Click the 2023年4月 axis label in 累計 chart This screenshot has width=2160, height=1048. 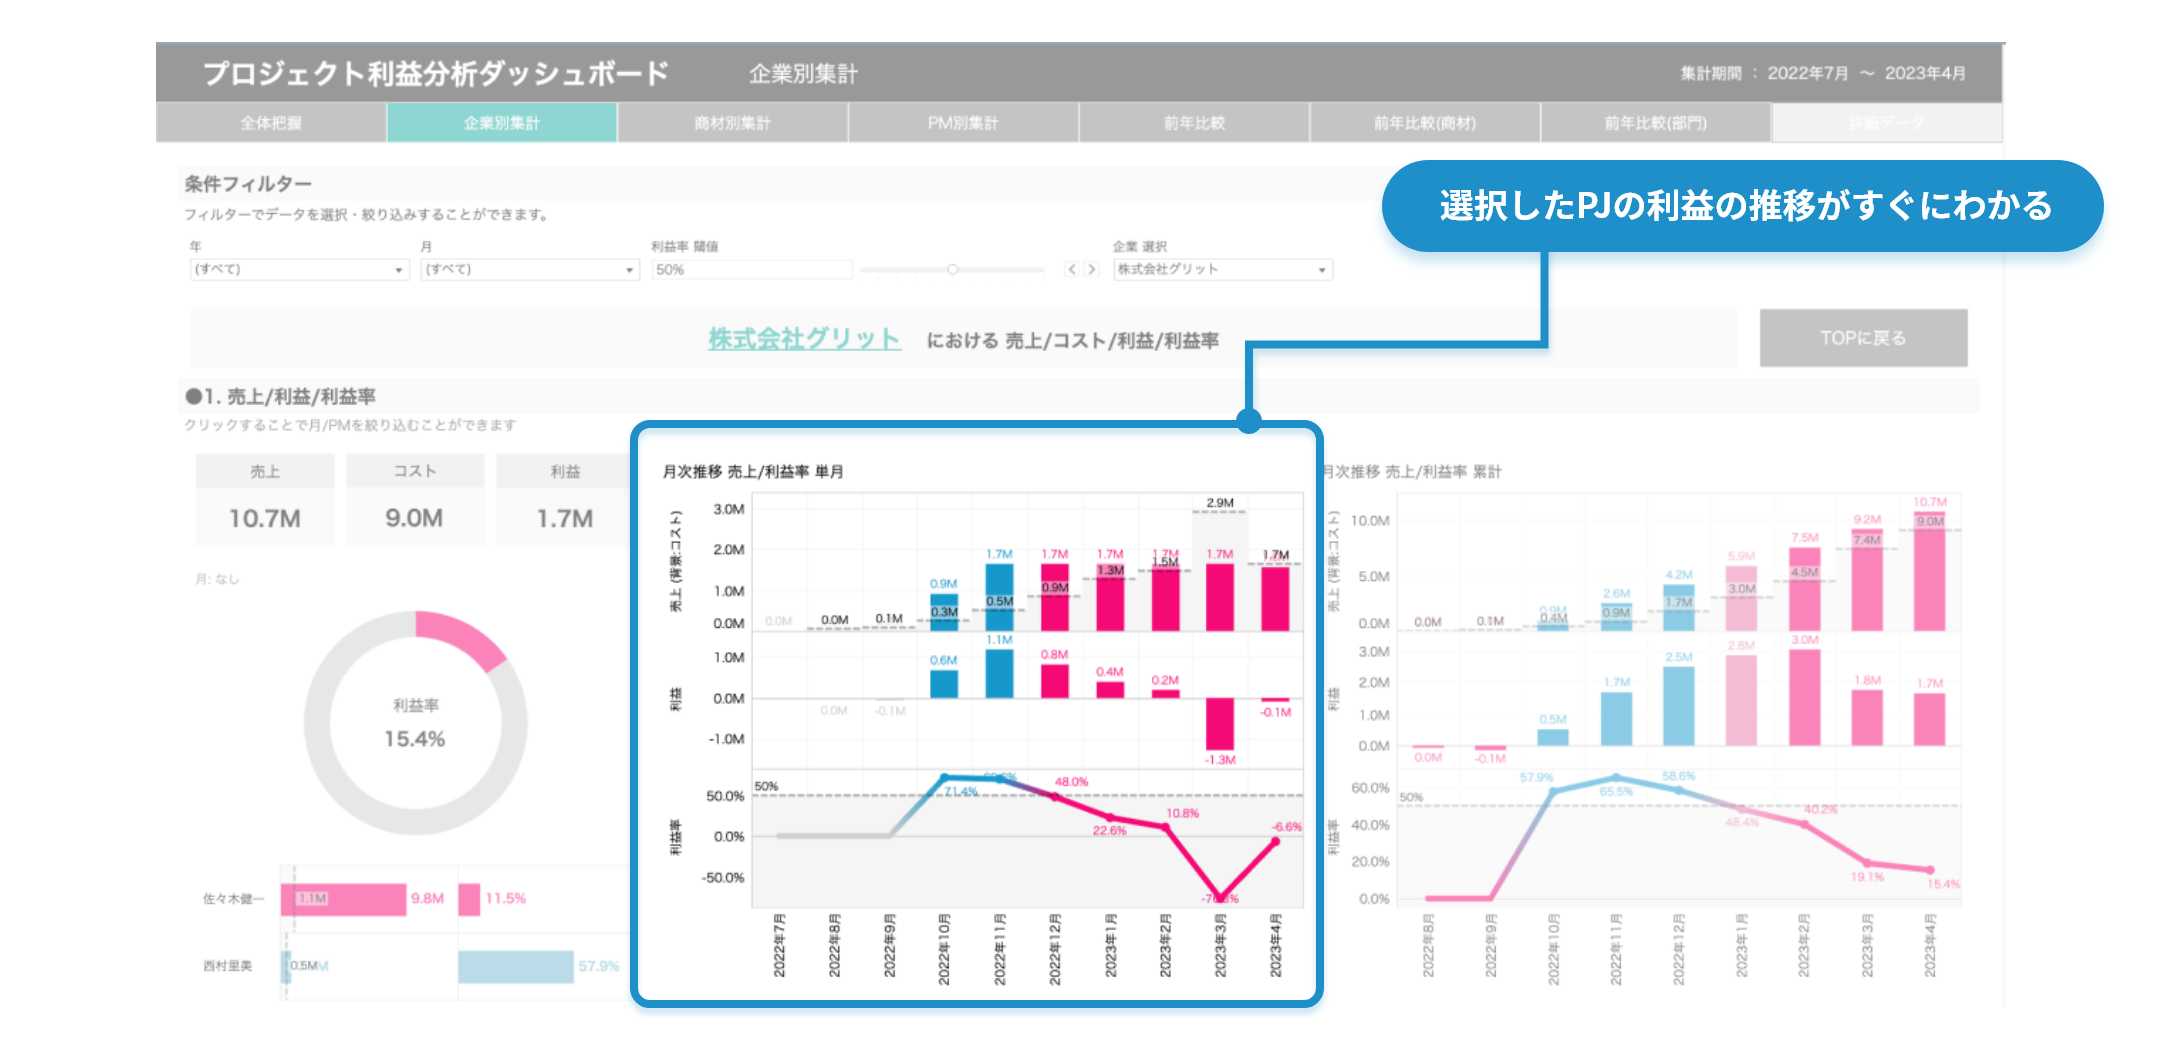click(x=1930, y=946)
